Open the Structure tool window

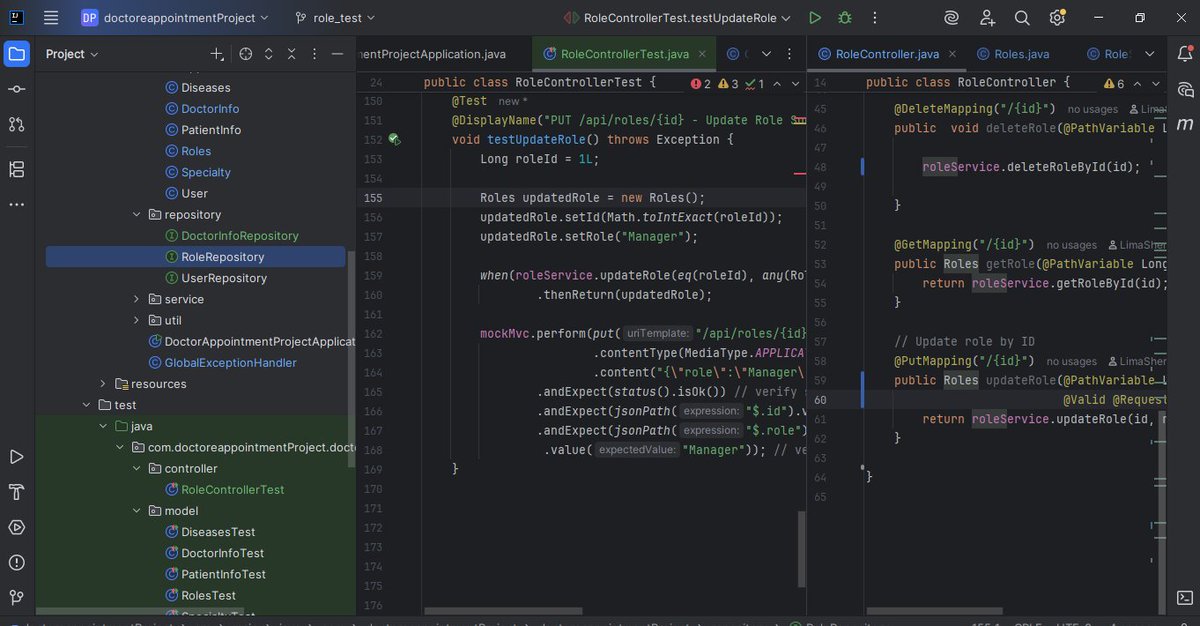pyautogui.click(x=16, y=169)
